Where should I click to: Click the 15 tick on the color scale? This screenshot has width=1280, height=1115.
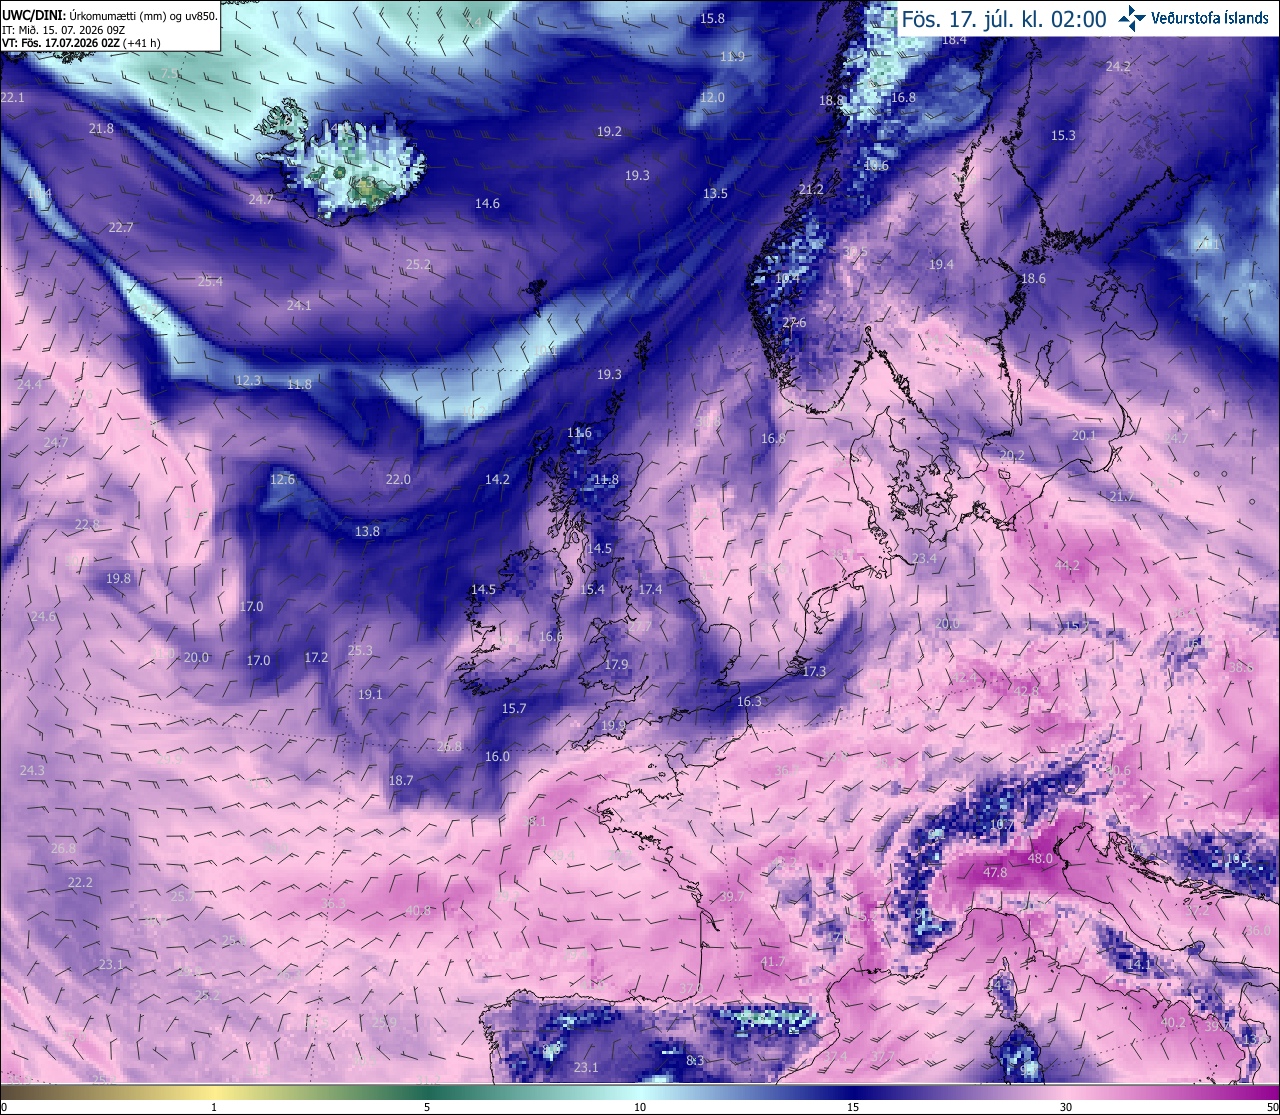(x=853, y=1107)
